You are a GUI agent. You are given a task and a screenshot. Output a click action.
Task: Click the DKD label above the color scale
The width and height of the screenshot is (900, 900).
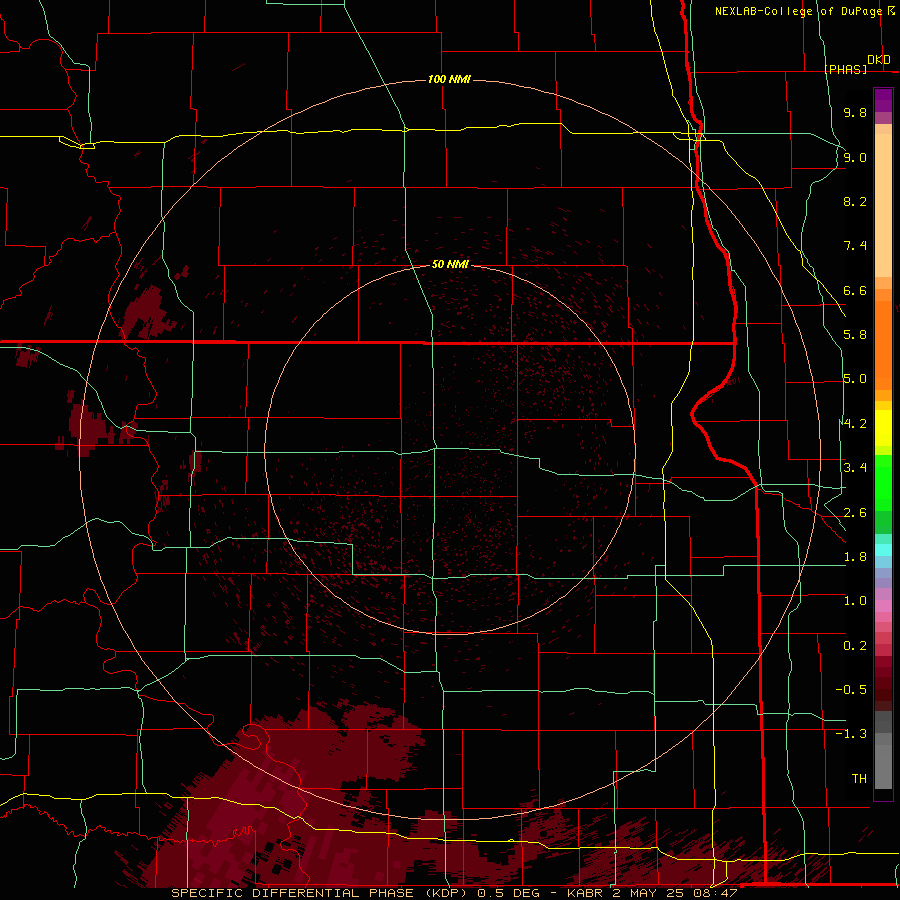[x=879, y=60]
